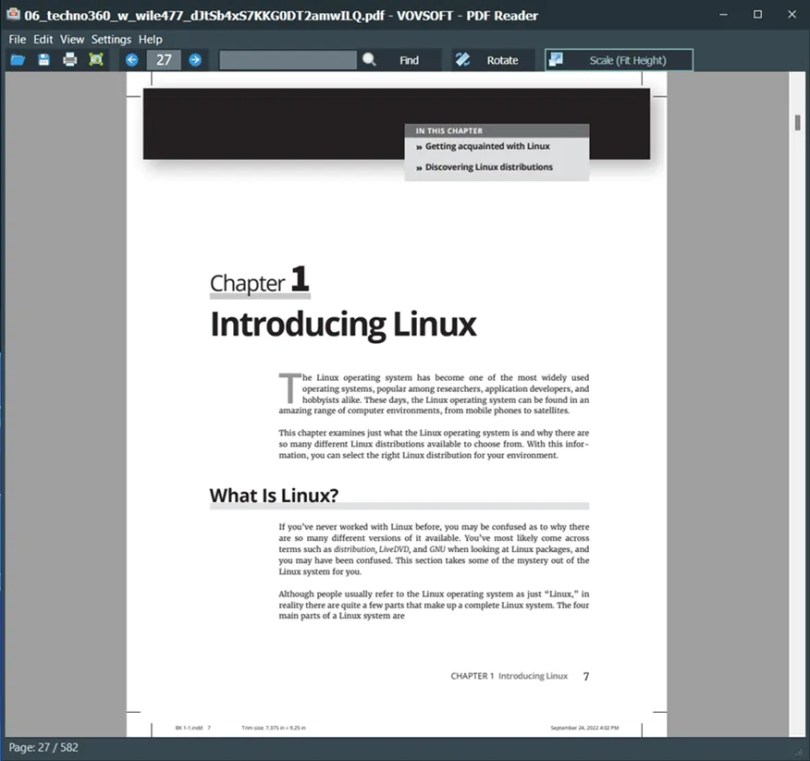Print the document using the printer icon
Viewport: 810px width, 761px height.
[70, 60]
